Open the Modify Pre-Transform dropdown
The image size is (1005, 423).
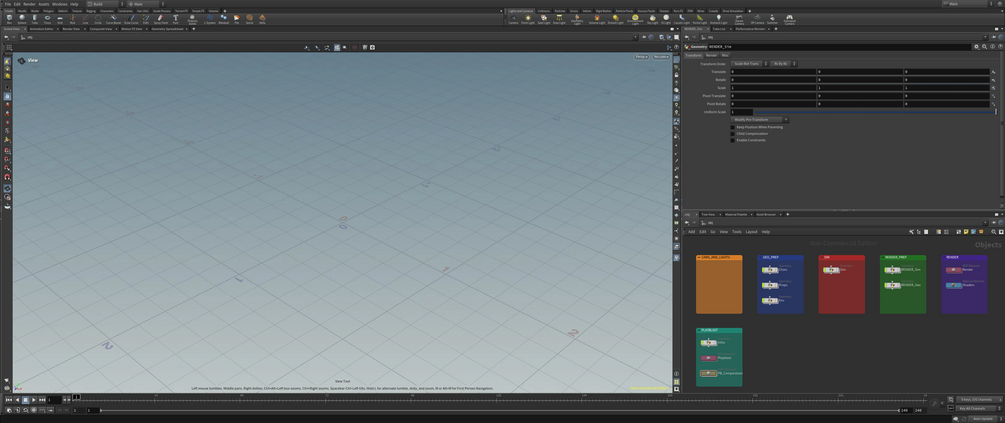pyautogui.click(x=760, y=120)
